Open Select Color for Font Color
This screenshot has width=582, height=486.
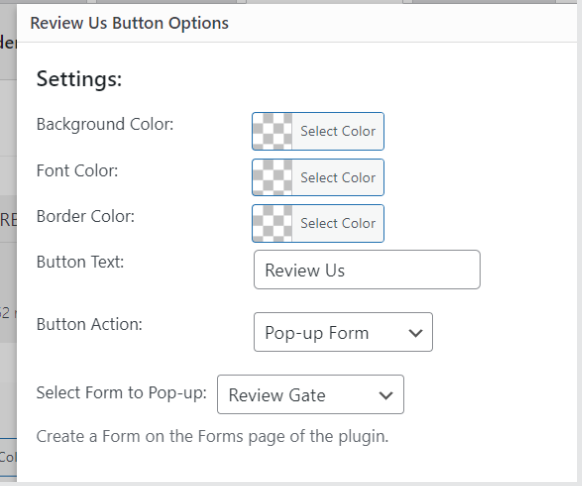pos(338,177)
